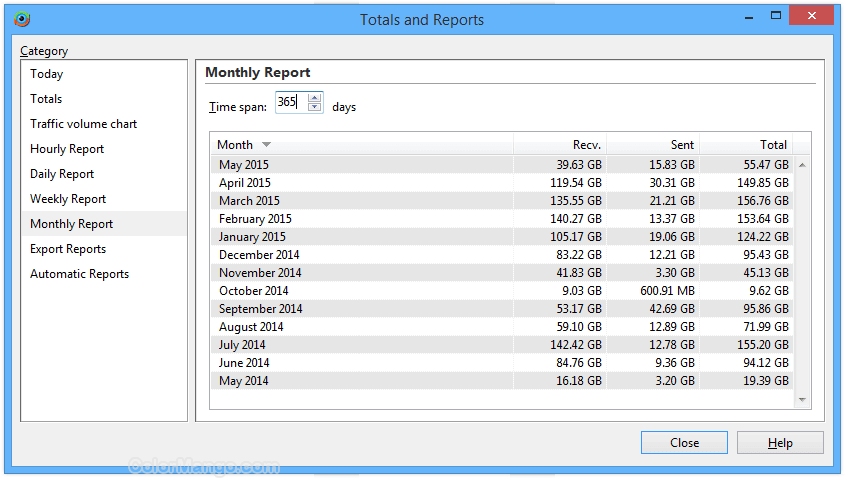This screenshot has width=846, height=478.
Task: Open Automatic Reports category
Action: (x=79, y=274)
